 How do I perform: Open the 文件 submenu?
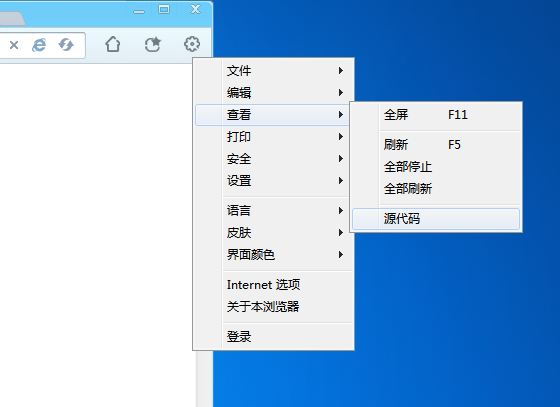(x=274, y=71)
